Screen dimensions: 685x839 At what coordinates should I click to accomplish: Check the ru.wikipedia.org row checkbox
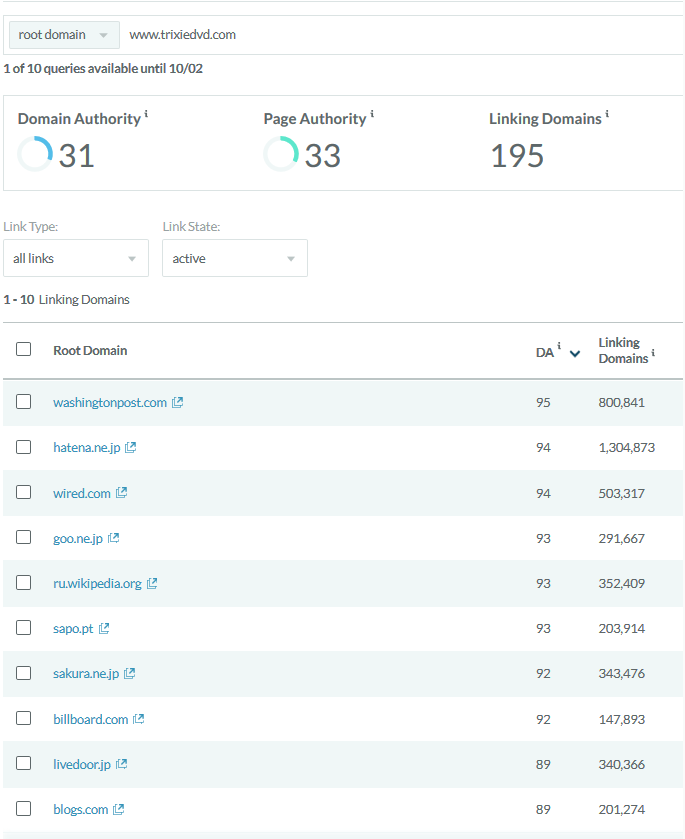coord(24,582)
